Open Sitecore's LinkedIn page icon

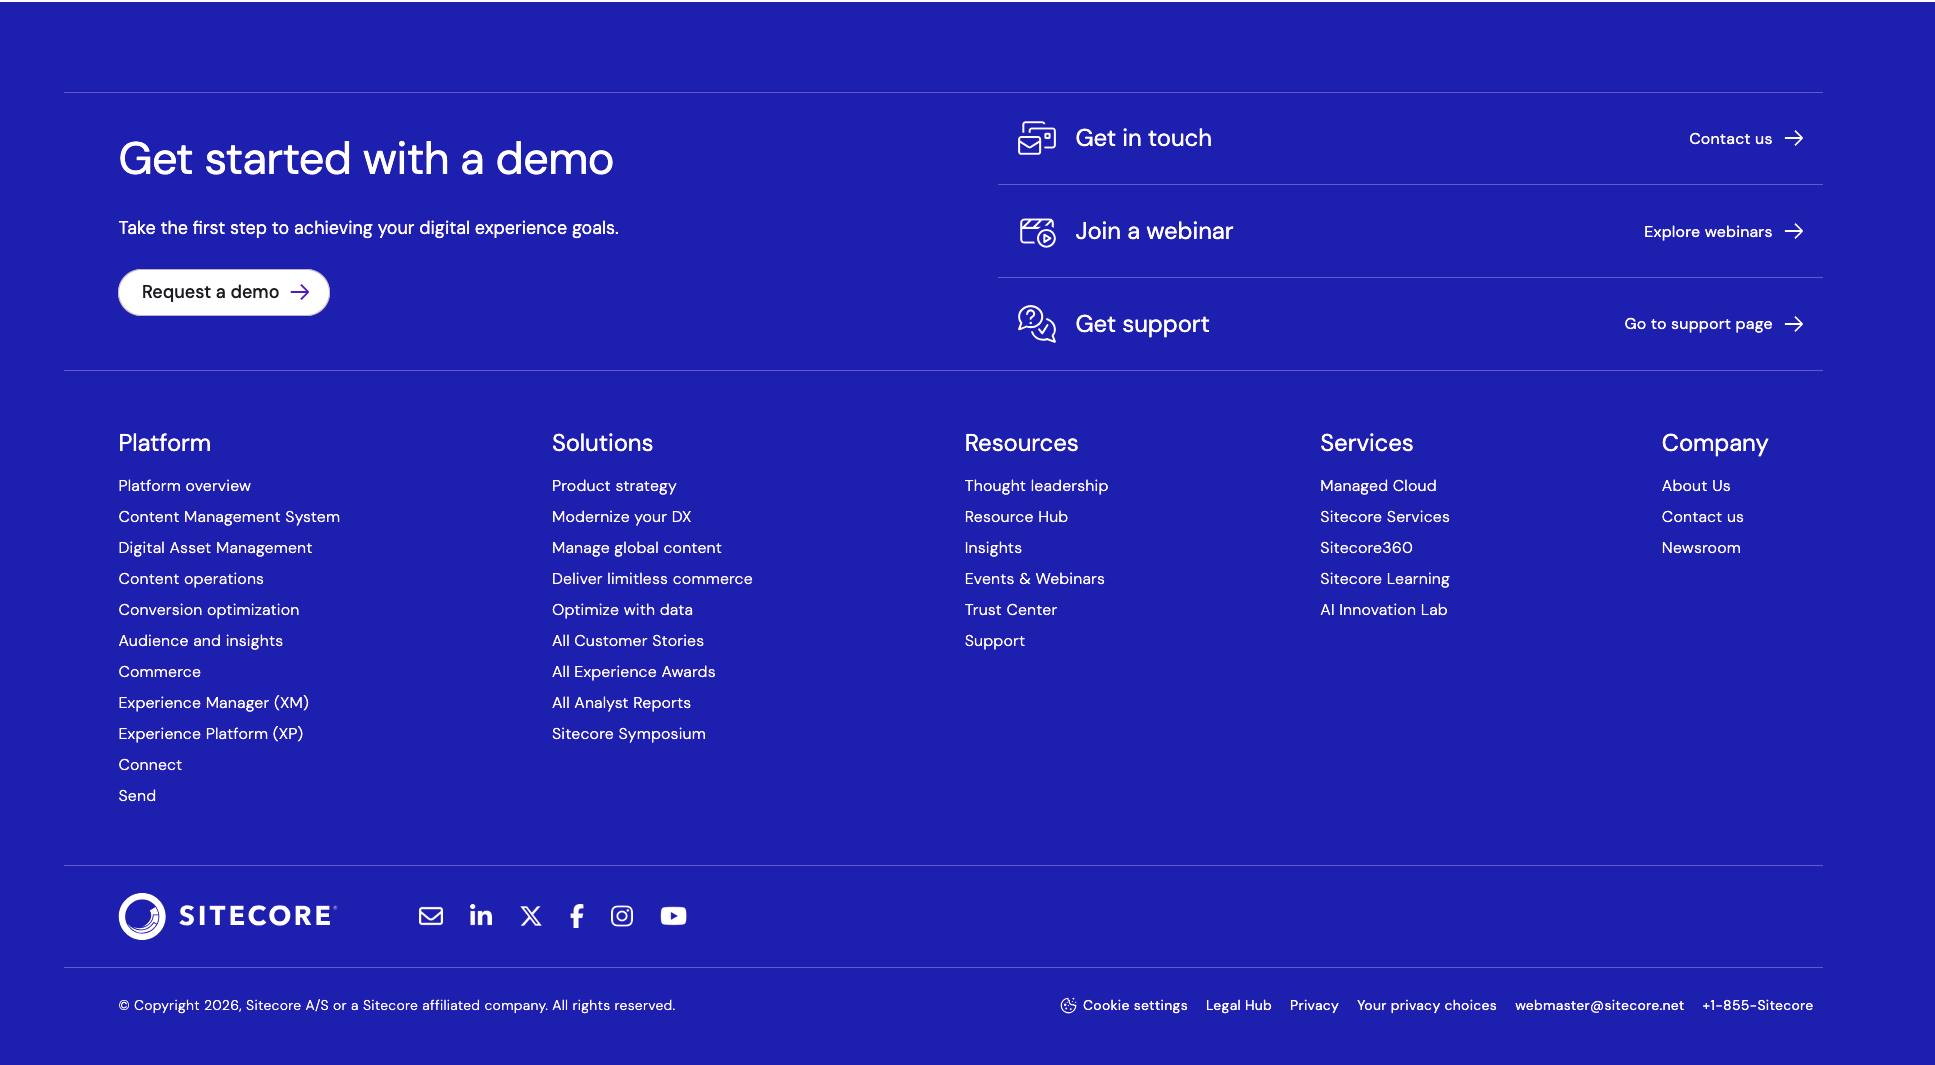coord(481,915)
